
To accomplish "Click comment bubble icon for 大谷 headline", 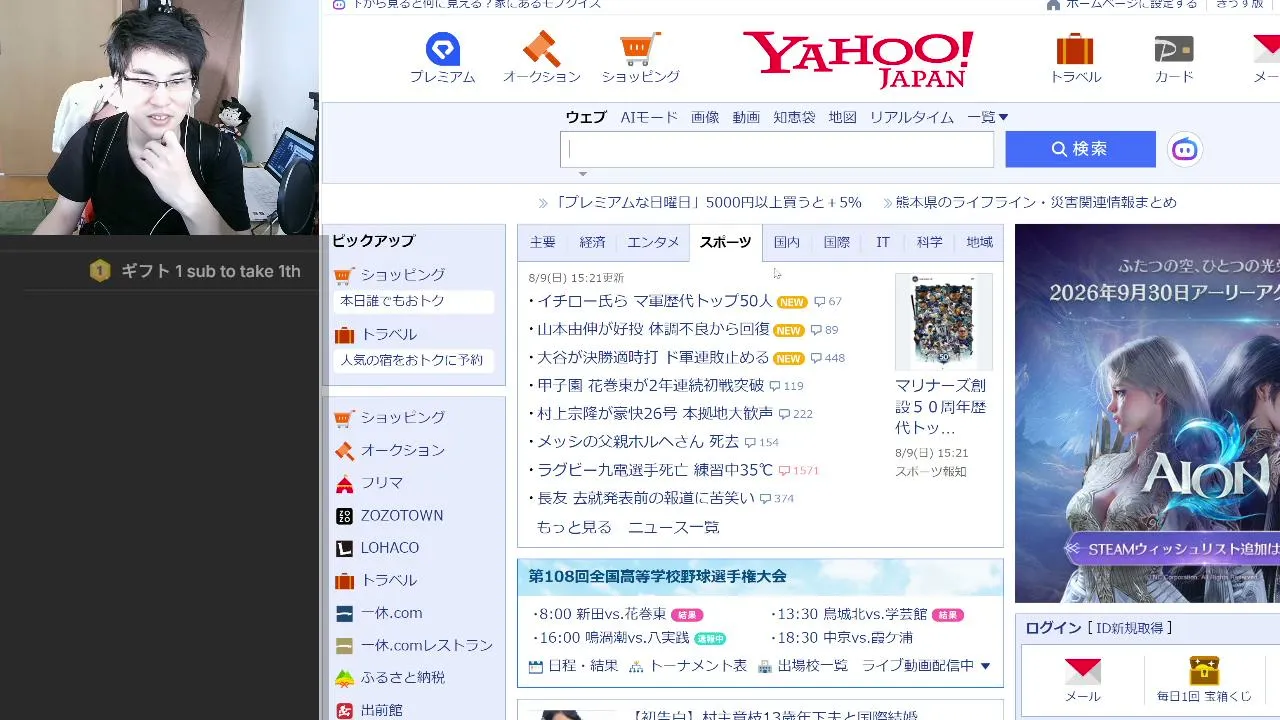I will tap(817, 358).
